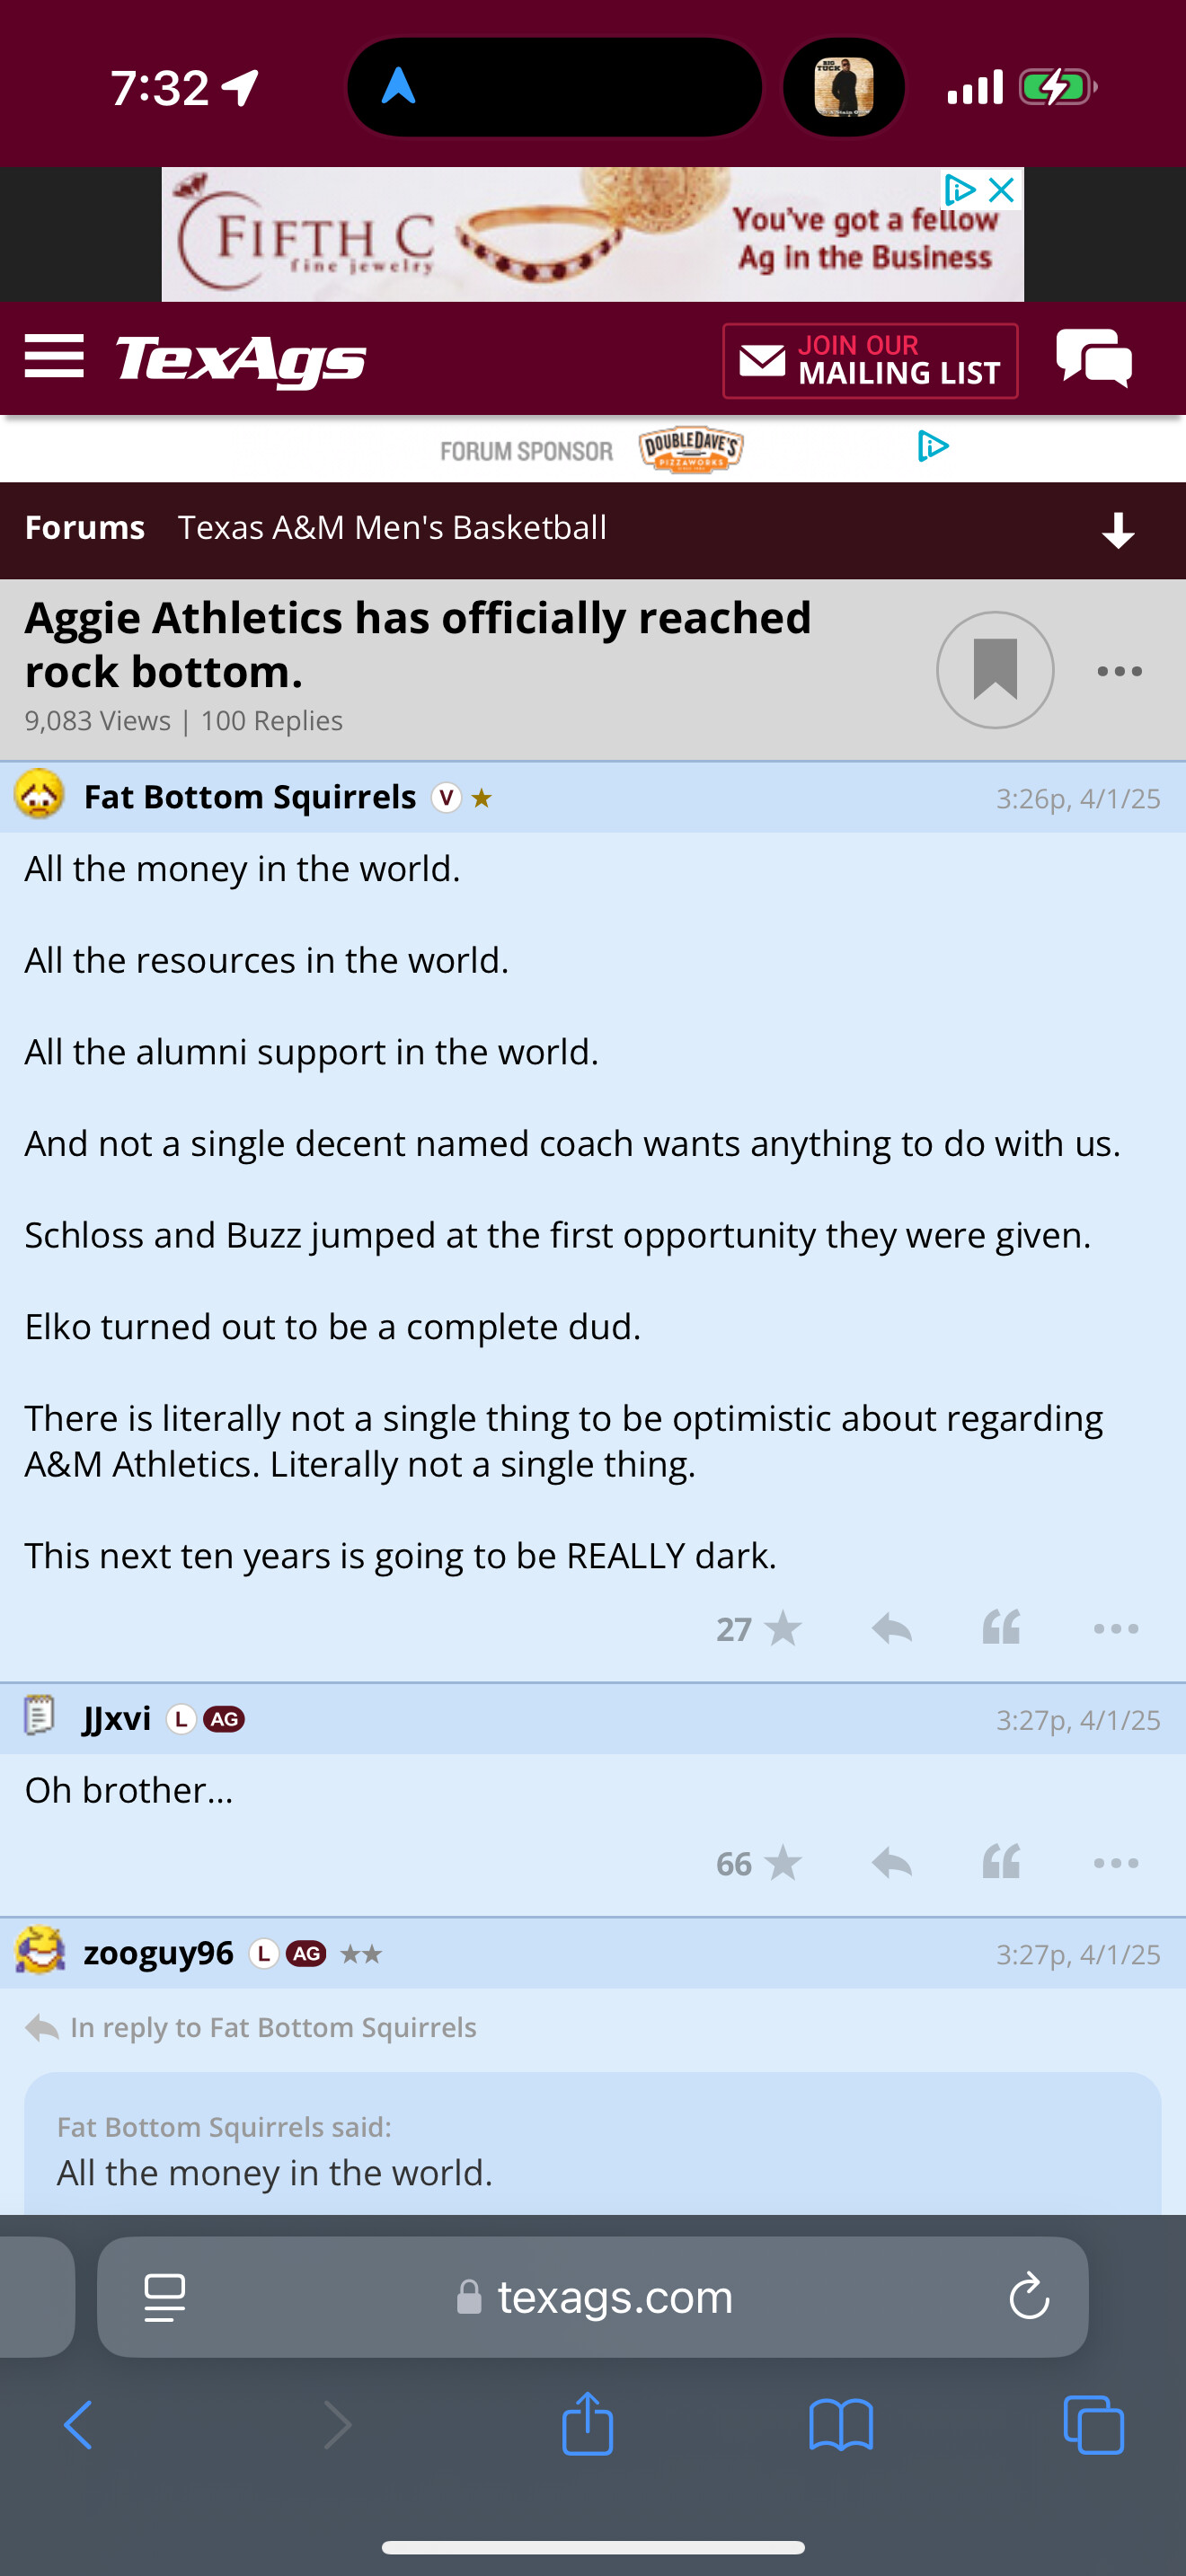
Task: Bookmark this thread
Action: [x=994, y=670]
